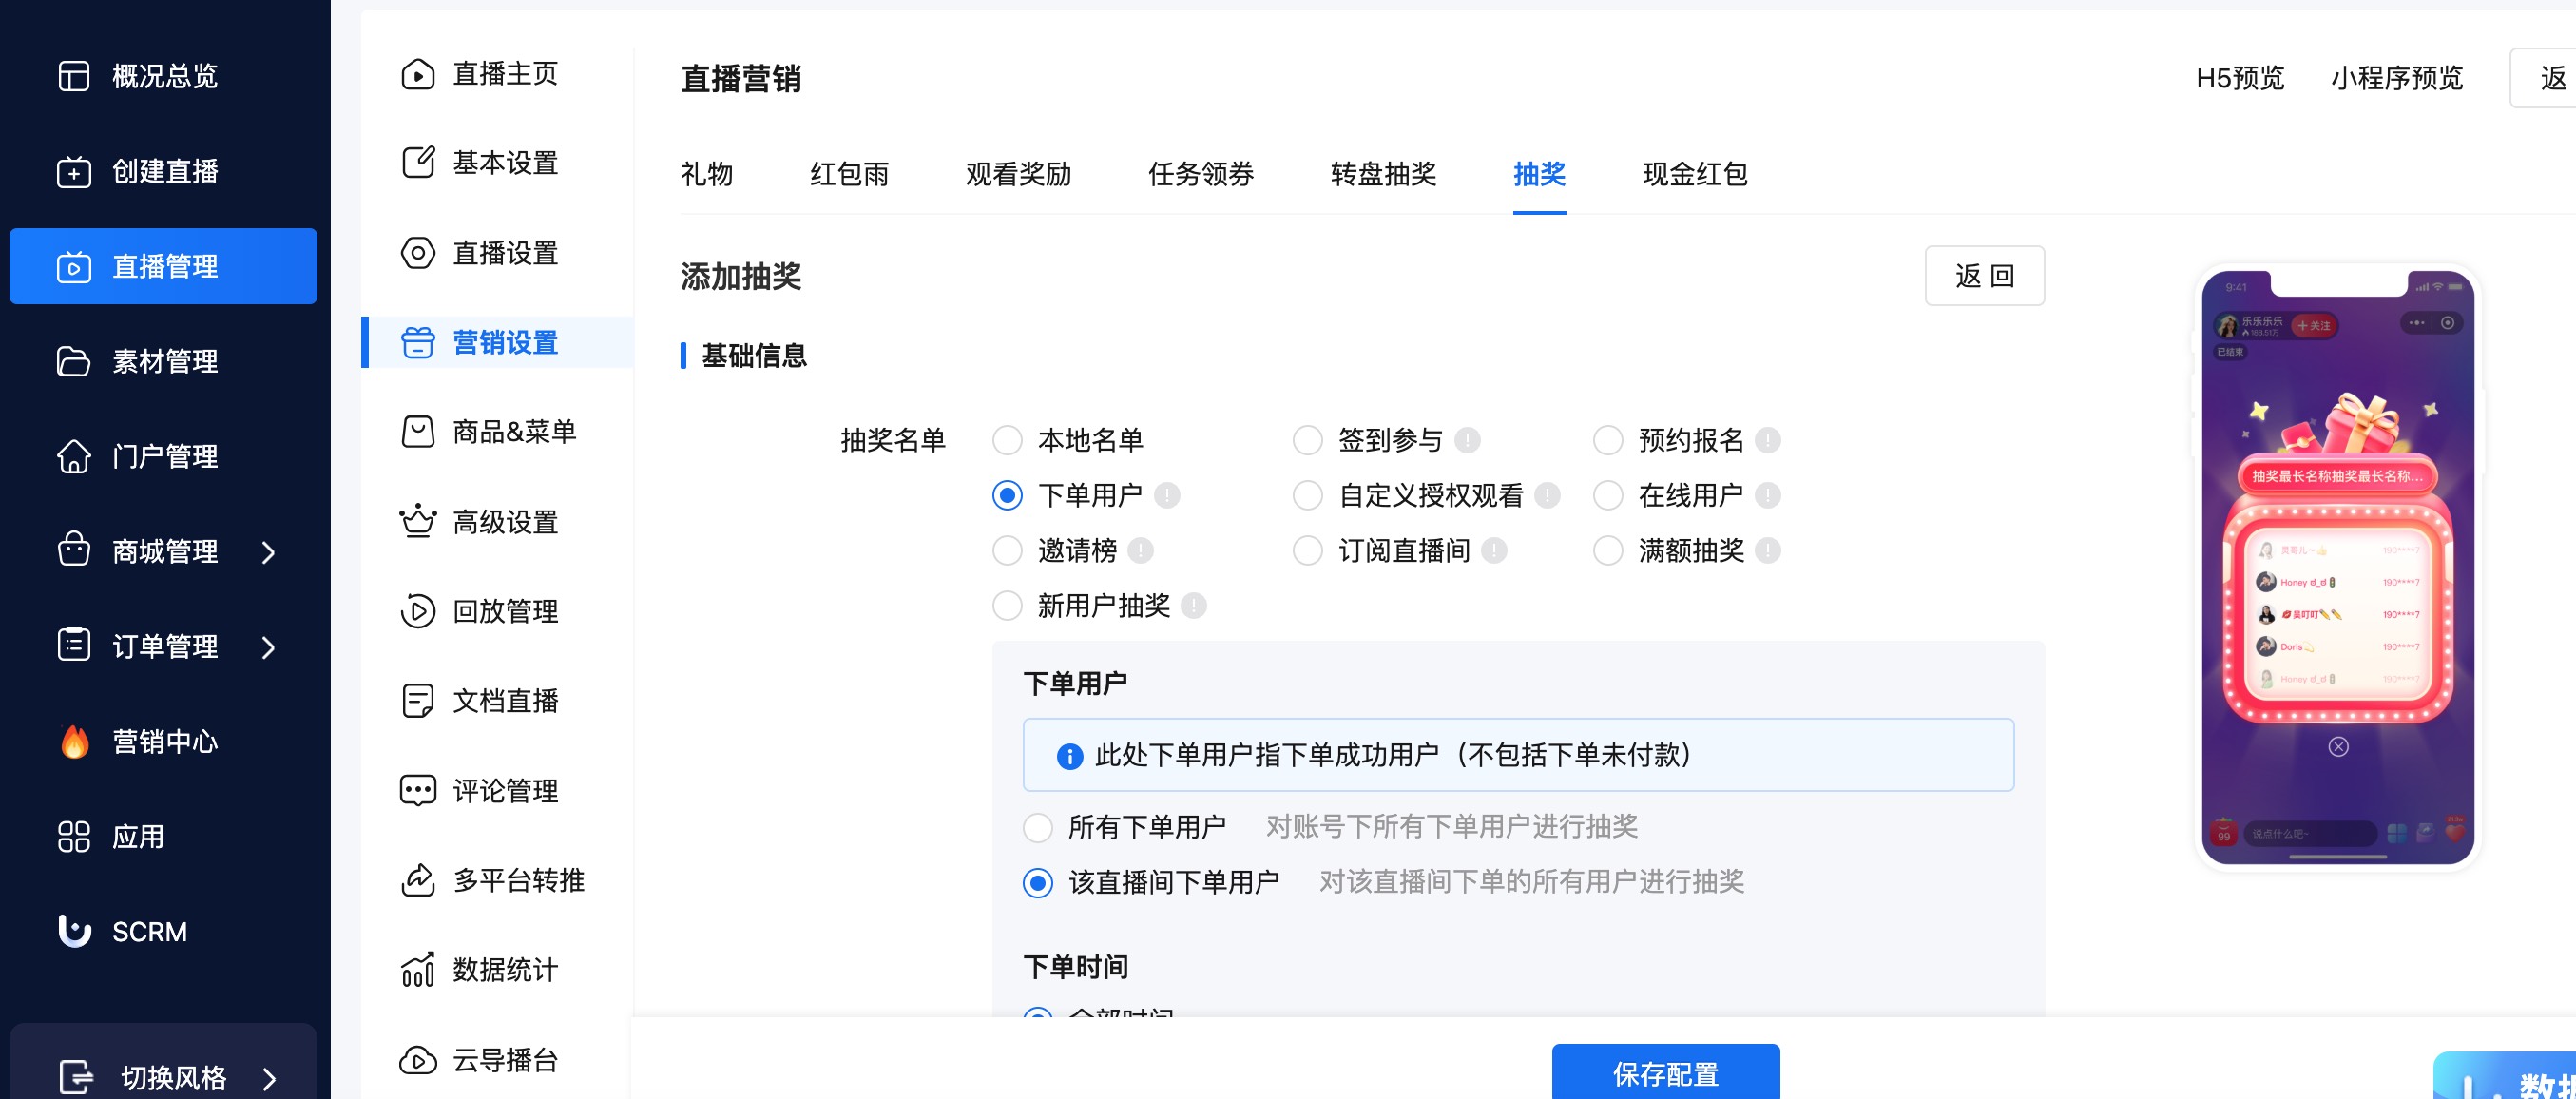Viewport: 2576px width, 1099px height.
Task: Select 所有下单用户 radio button
Action: pos(1038,827)
